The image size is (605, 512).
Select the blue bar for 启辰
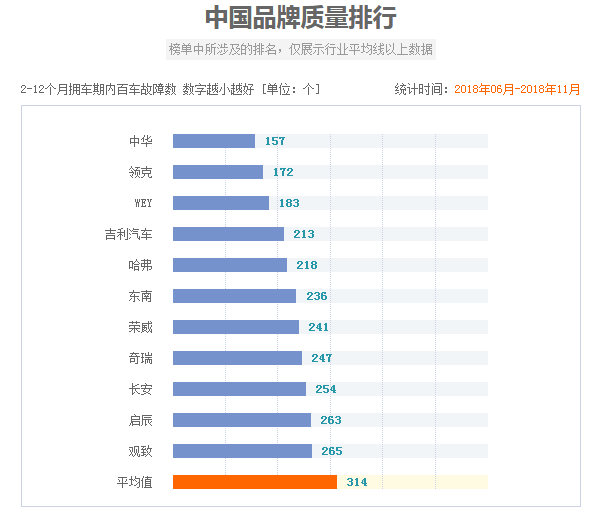[x=242, y=420]
